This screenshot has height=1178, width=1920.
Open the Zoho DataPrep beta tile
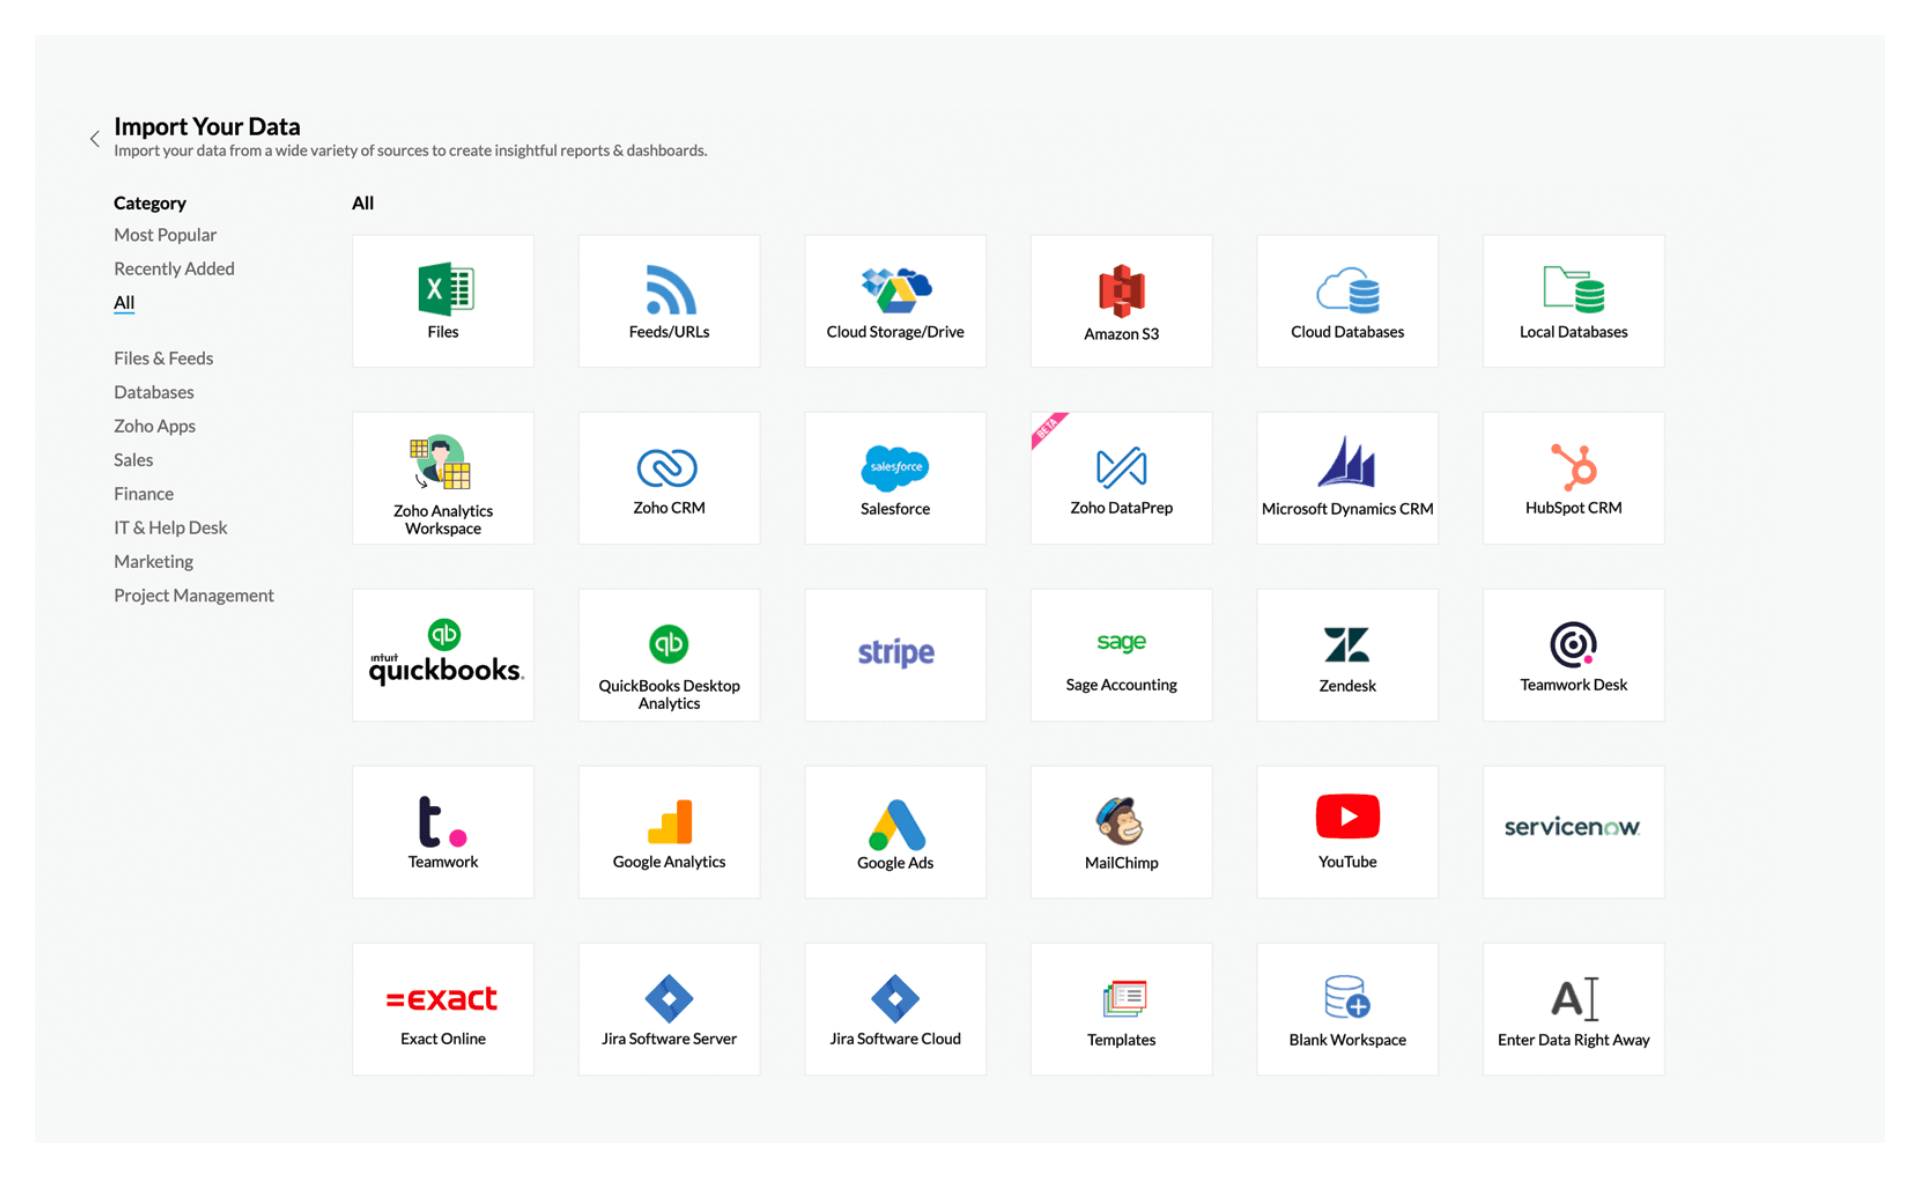tap(1121, 478)
